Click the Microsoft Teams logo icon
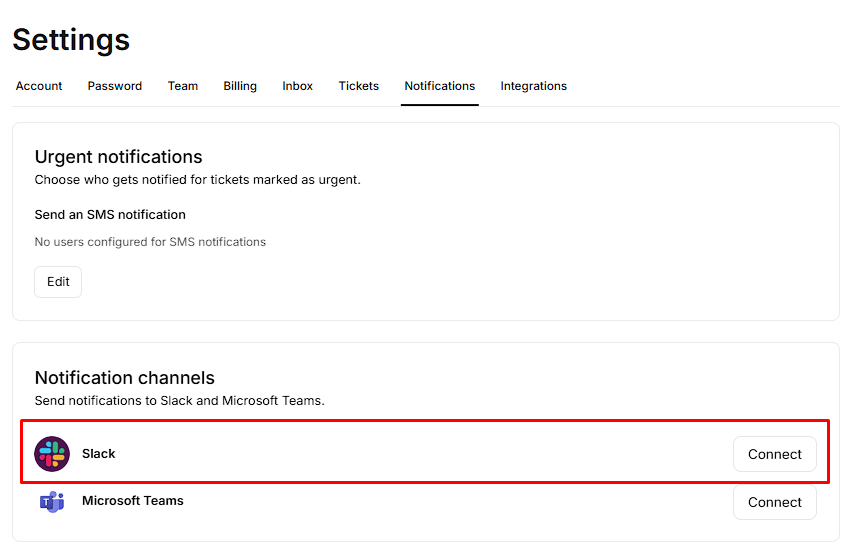Screen dimensions: 851x551 (52, 502)
